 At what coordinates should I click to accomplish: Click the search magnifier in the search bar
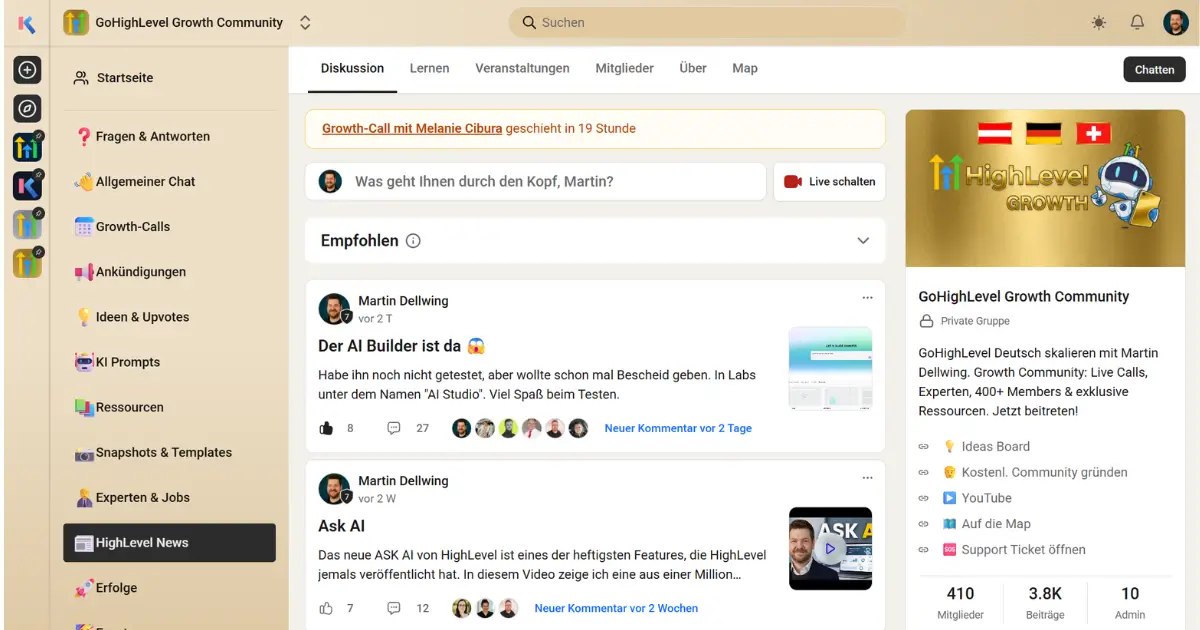pos(527,22)
